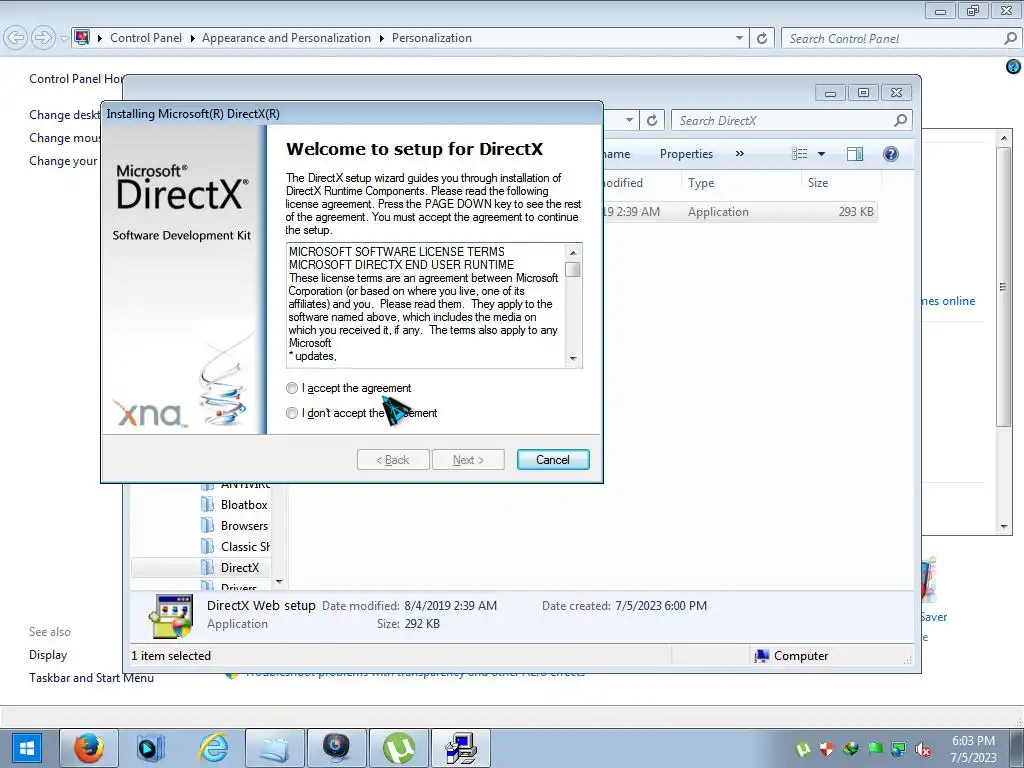Open Control Panel help icon
Screen dimensions: 1024x768
(1014, 66)
